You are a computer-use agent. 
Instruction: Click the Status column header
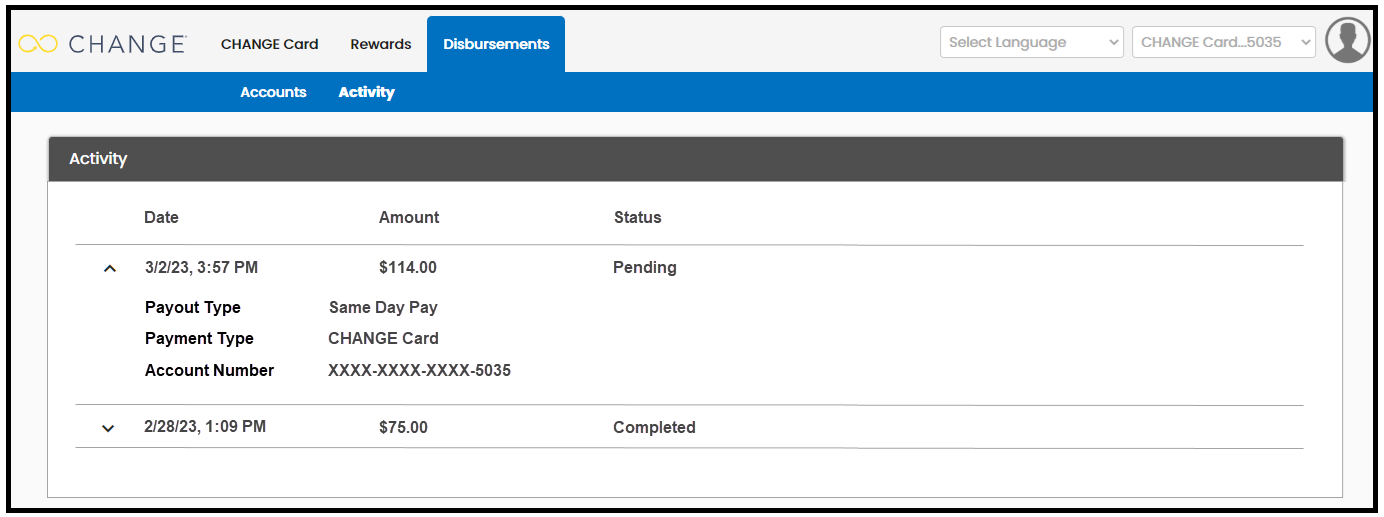(638, 217)
